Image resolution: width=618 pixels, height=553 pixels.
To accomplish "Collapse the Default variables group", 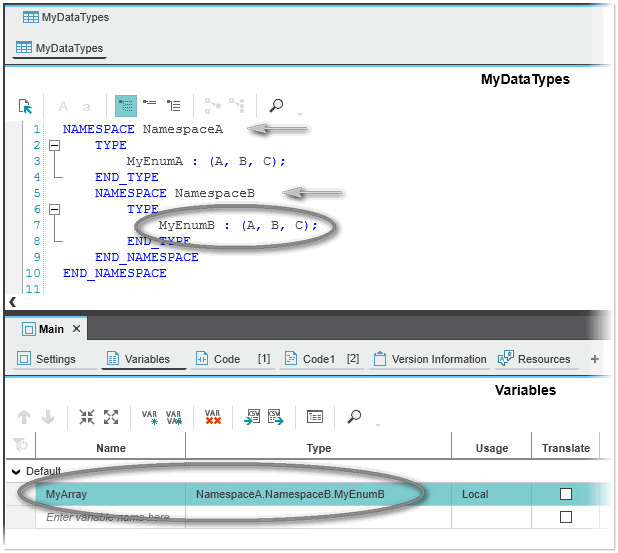I will click(x=15, y=471).
